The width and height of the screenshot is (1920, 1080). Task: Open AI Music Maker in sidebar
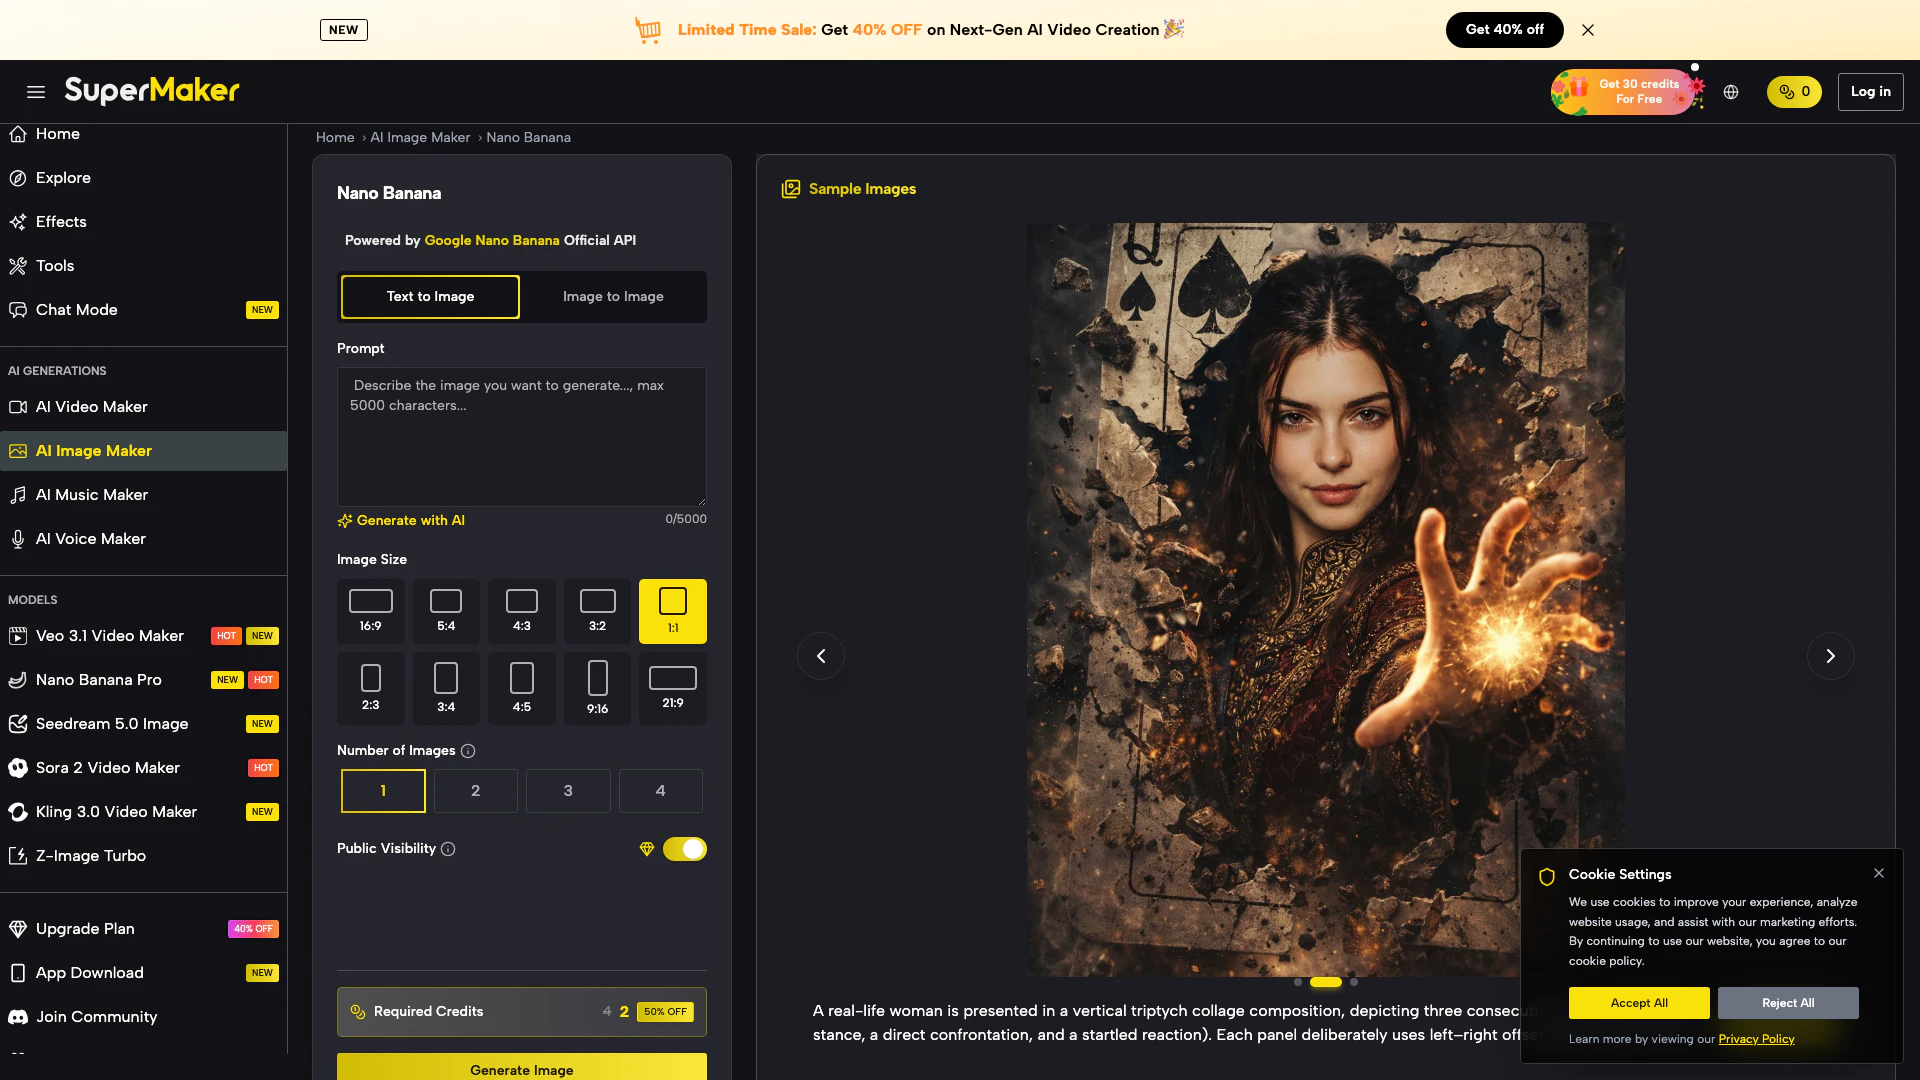point(92,495)
